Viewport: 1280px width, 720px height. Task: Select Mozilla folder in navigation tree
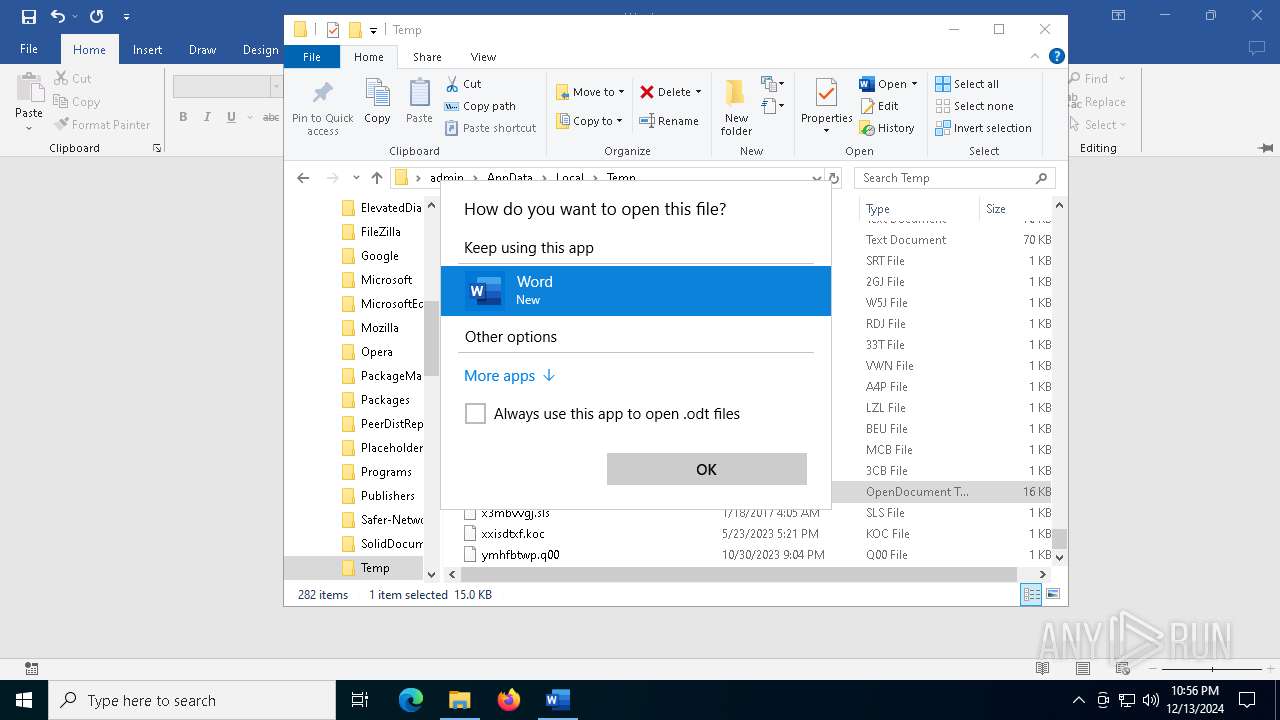[379, 328]
